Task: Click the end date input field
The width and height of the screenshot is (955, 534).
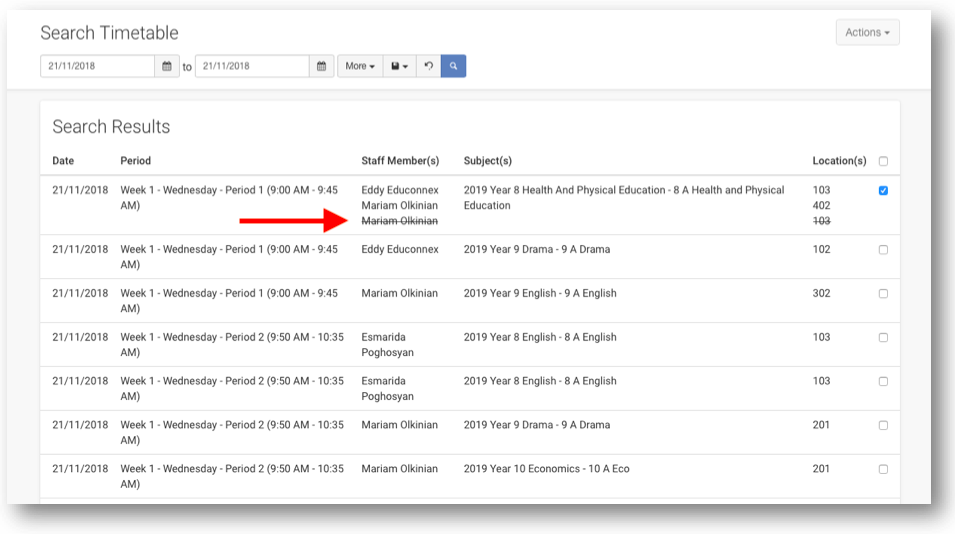Action: click(x=252, y=66)
